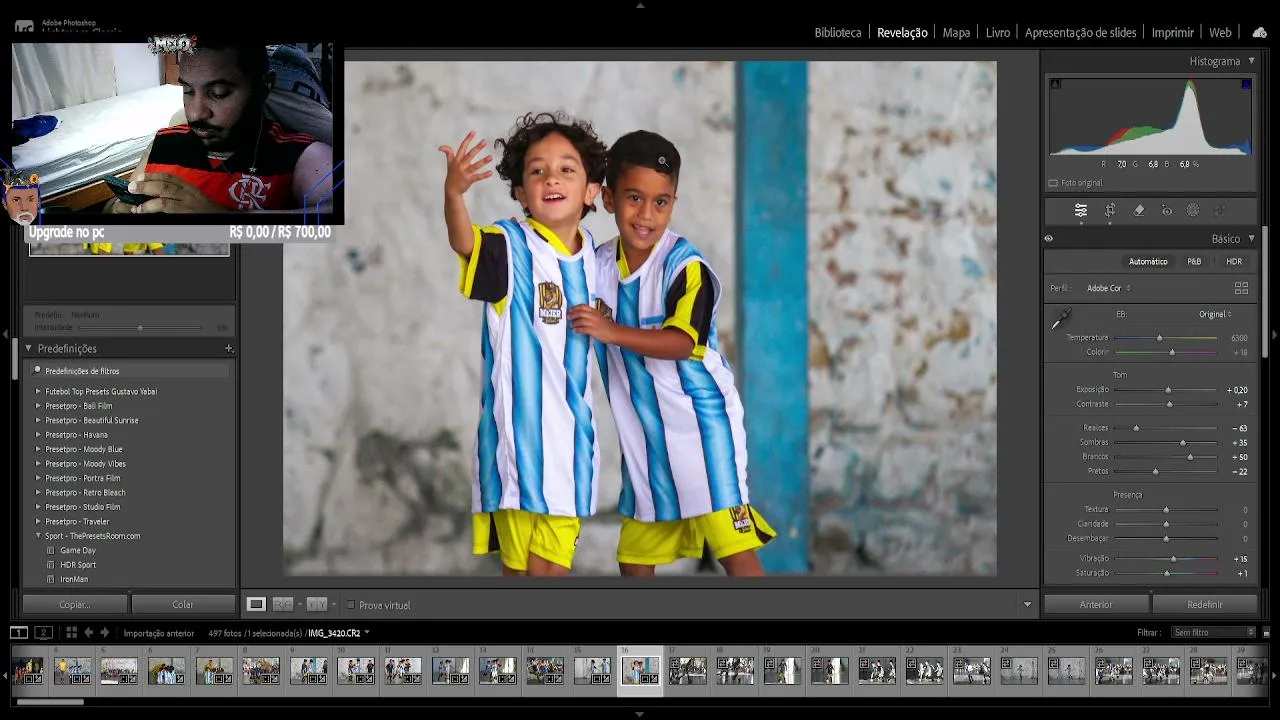Expand Futebol Top Presets Gustavo Vabal folder
Screen dimensions: 1280x720
(x=38, y=391)
